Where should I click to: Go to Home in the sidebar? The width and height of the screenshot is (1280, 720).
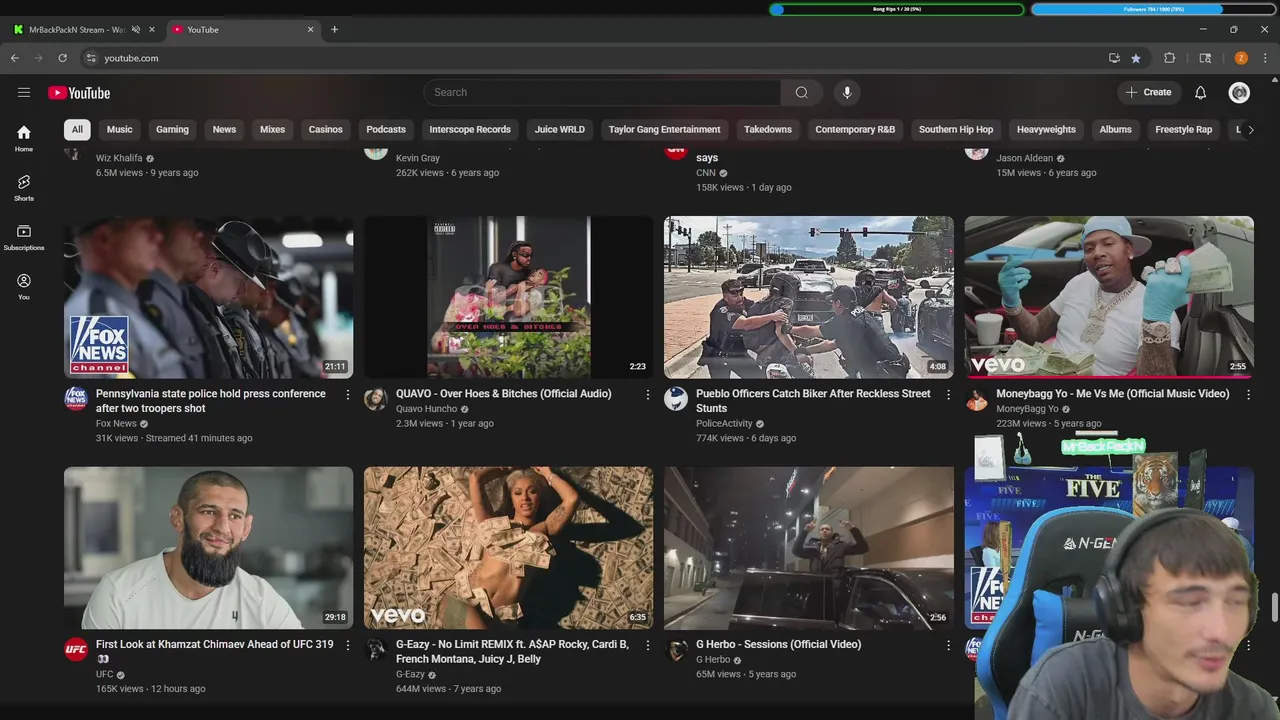click(x=24, y=138)
